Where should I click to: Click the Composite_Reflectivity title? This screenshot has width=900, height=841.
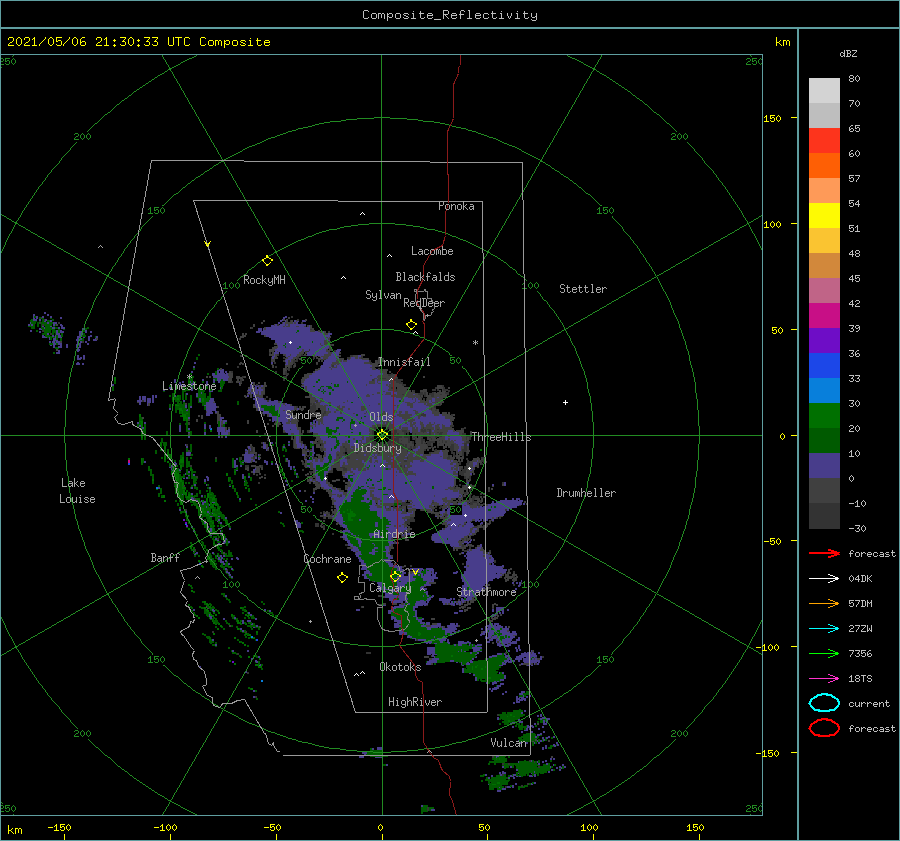(x=450, y=15)
